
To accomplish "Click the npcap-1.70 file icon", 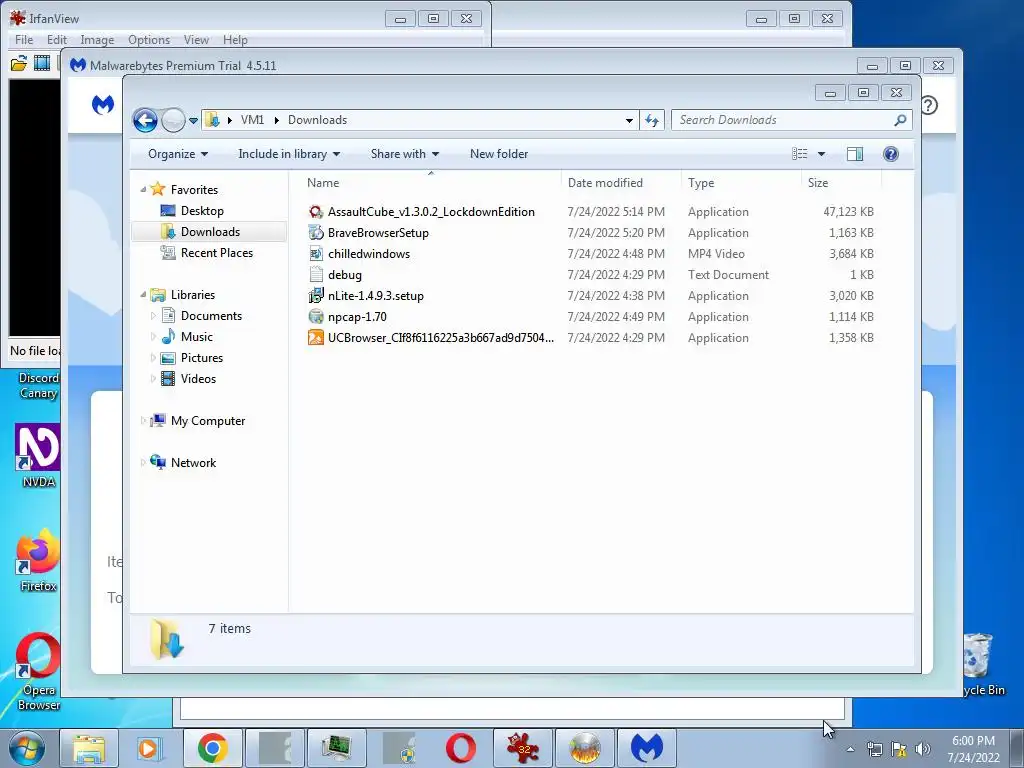I will 316,317.
